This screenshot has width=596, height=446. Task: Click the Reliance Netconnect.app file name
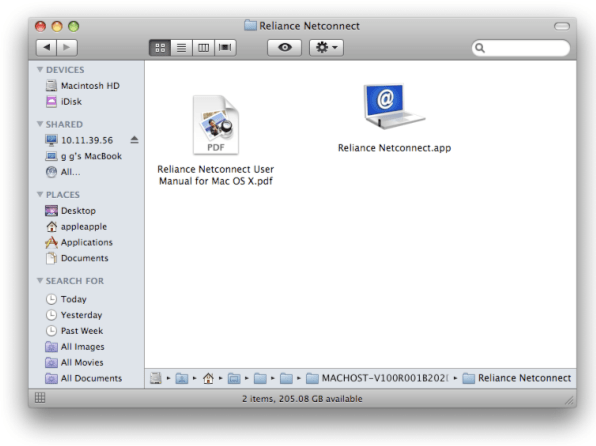pyautogui.click(x=394, y=148)
